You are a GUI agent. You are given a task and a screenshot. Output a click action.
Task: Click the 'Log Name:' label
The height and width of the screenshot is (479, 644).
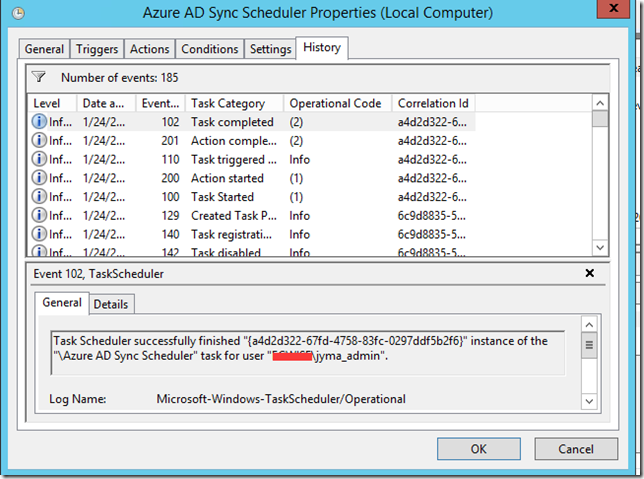[78, 399]
